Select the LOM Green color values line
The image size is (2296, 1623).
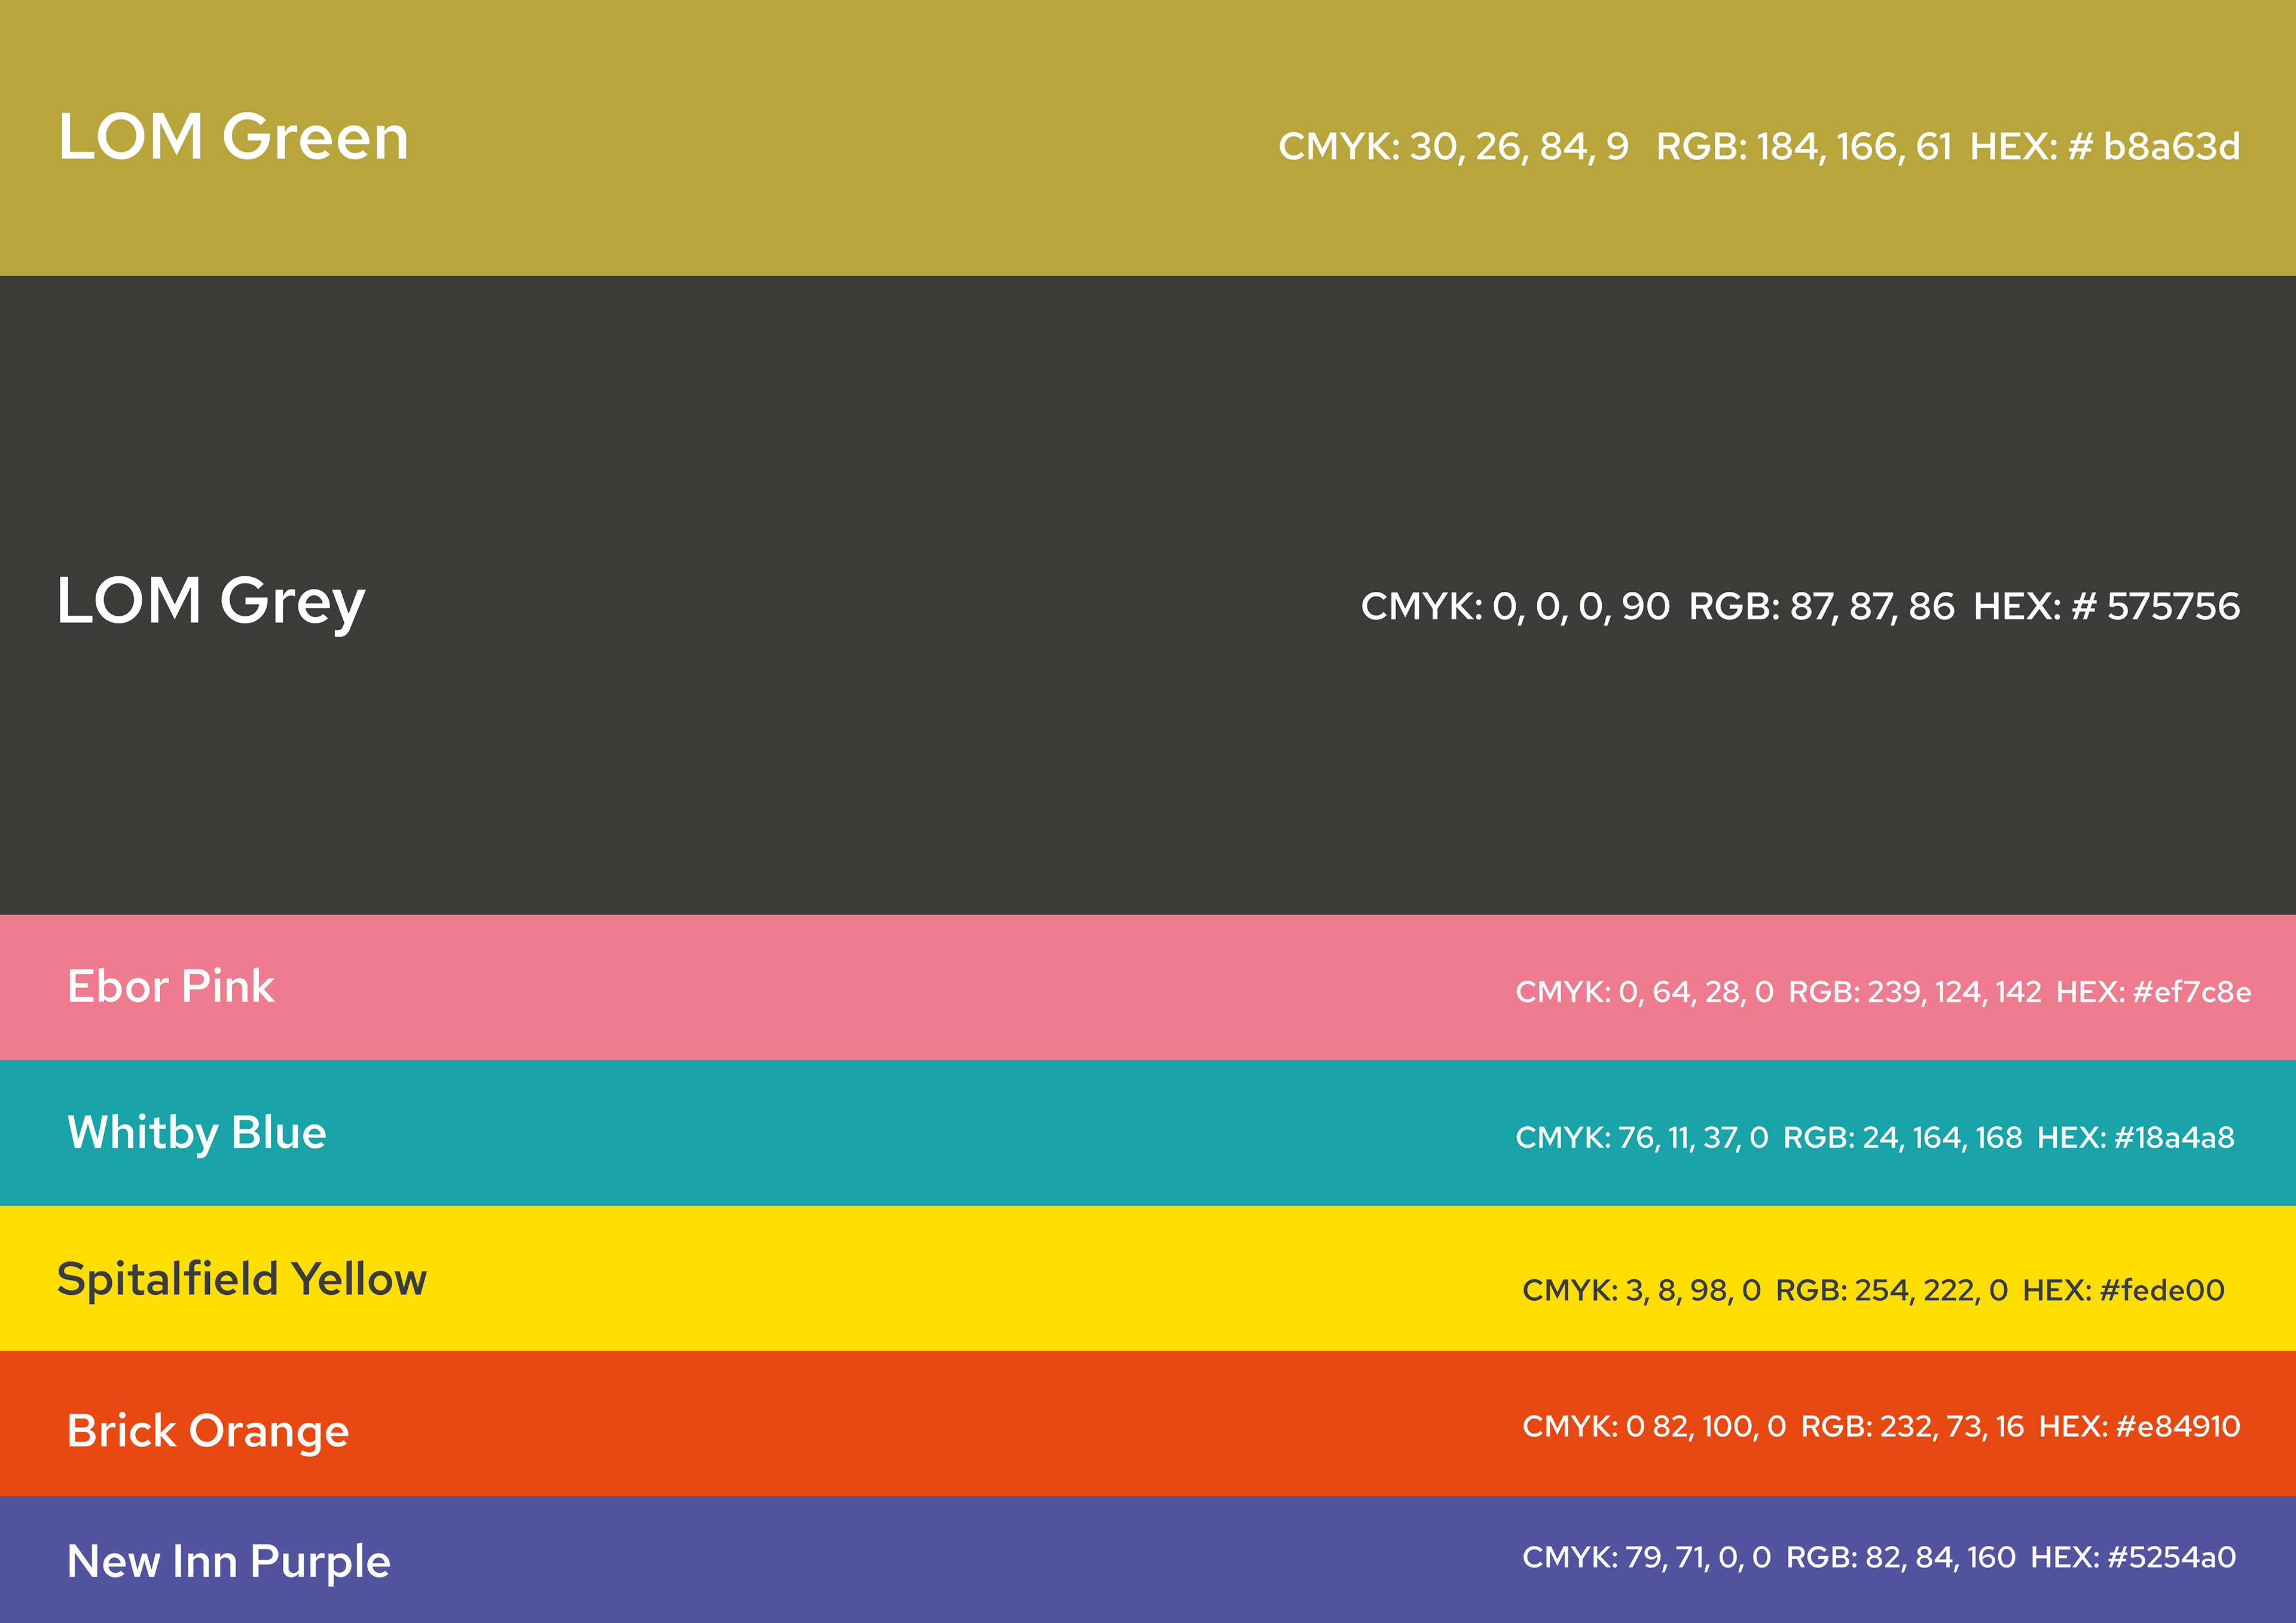[1759, 147]
